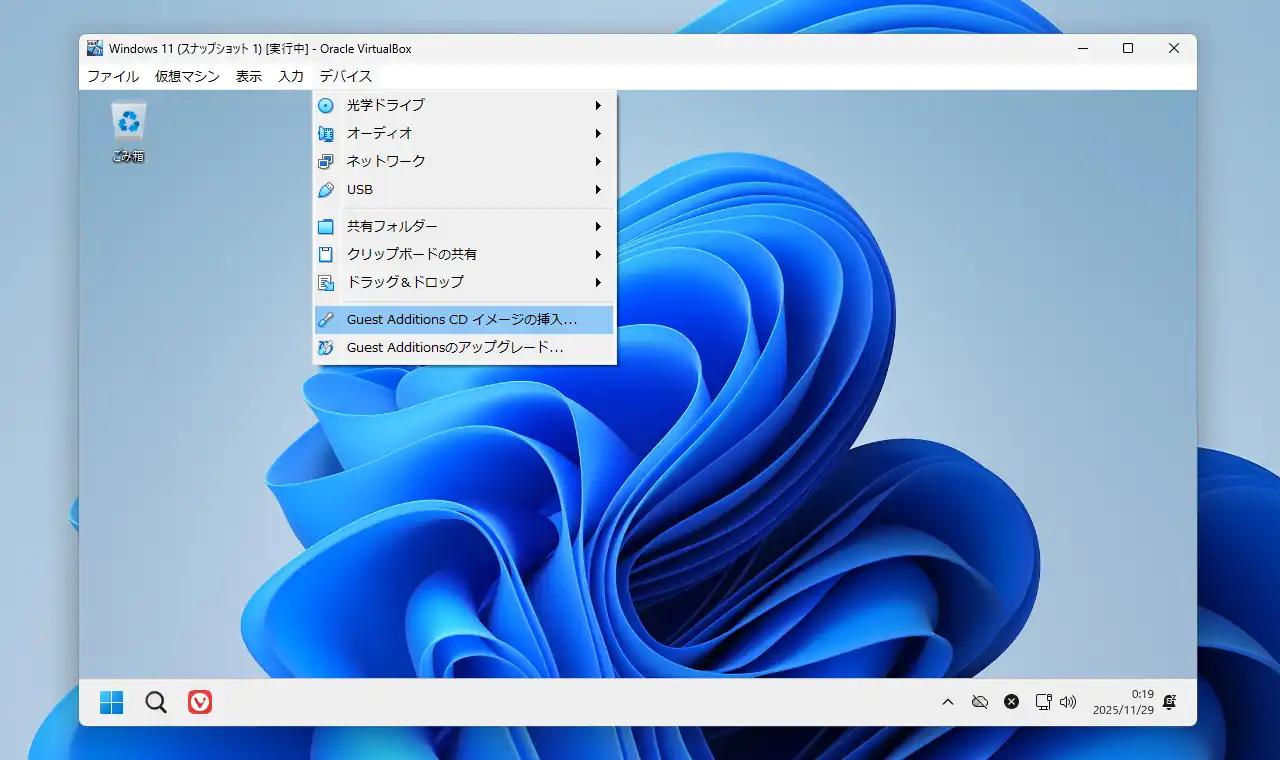Click the cloud sync tray icon
This screenshot has width=1280, height=760.
(980, 702)
